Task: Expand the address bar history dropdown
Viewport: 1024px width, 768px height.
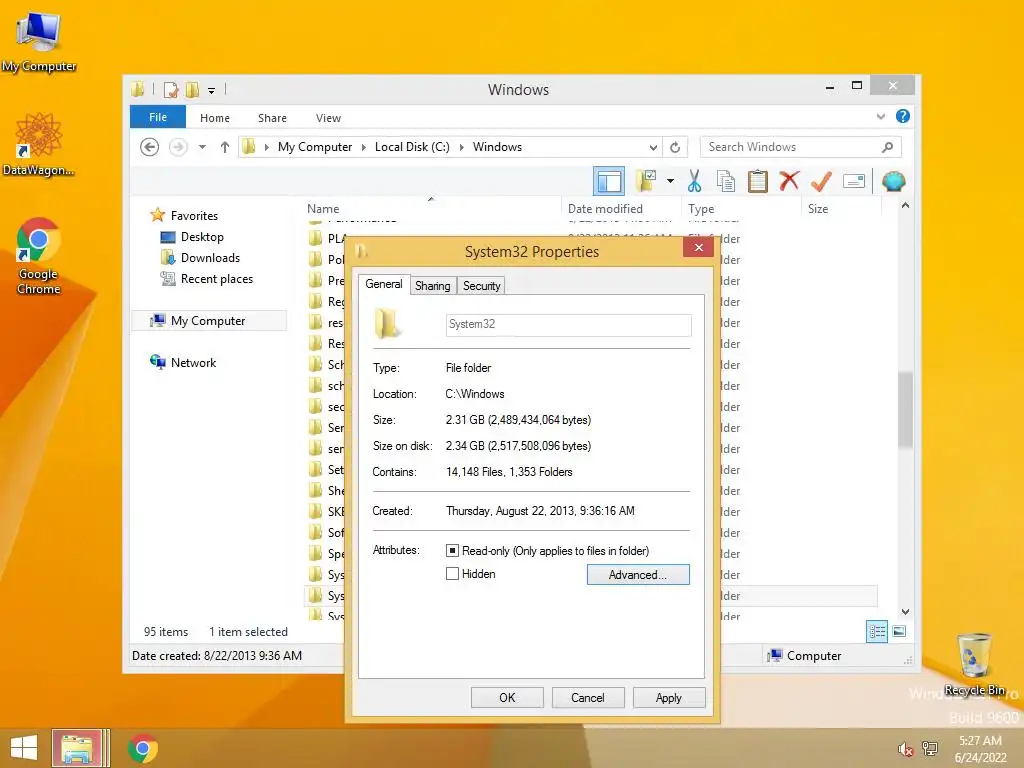Action: [x=653, y=147]
